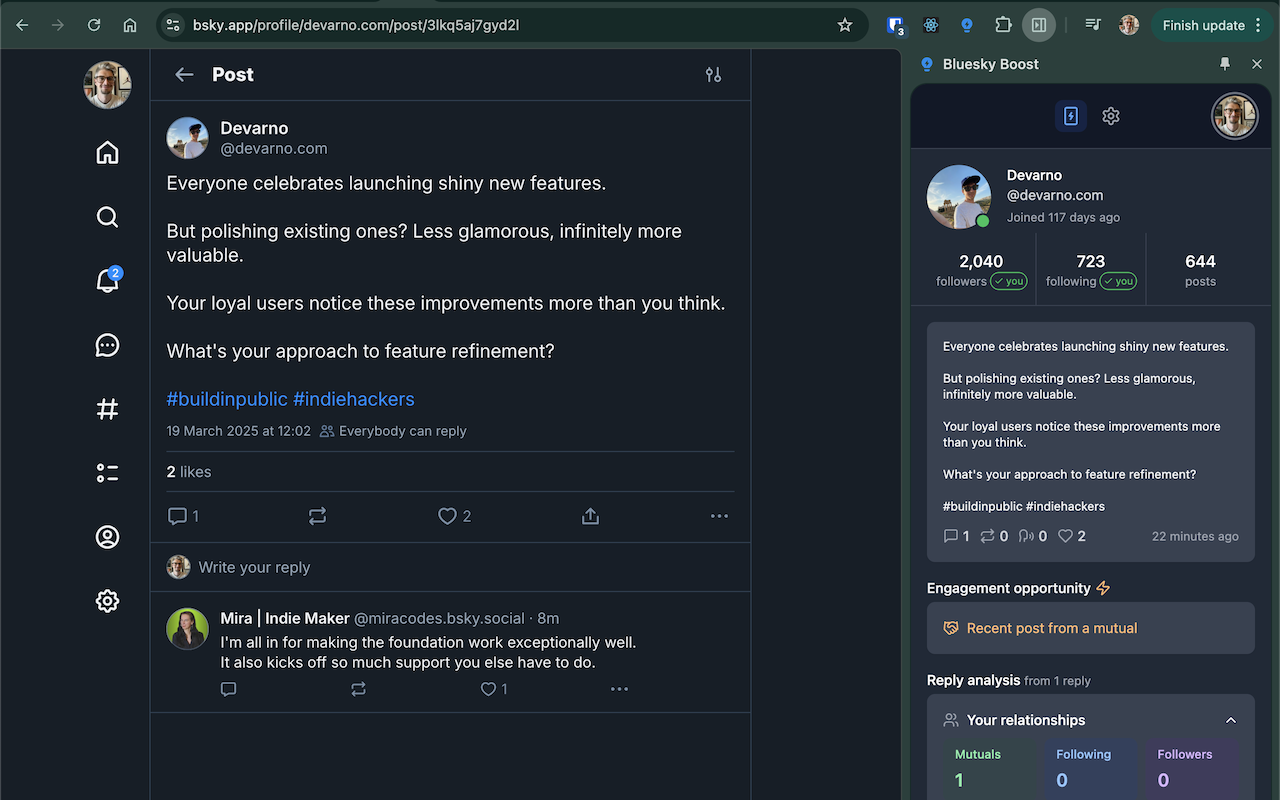
Task: Click the account avatar in Bluesky Boost
Action: pyautogui.click(x=1235, y=116)
